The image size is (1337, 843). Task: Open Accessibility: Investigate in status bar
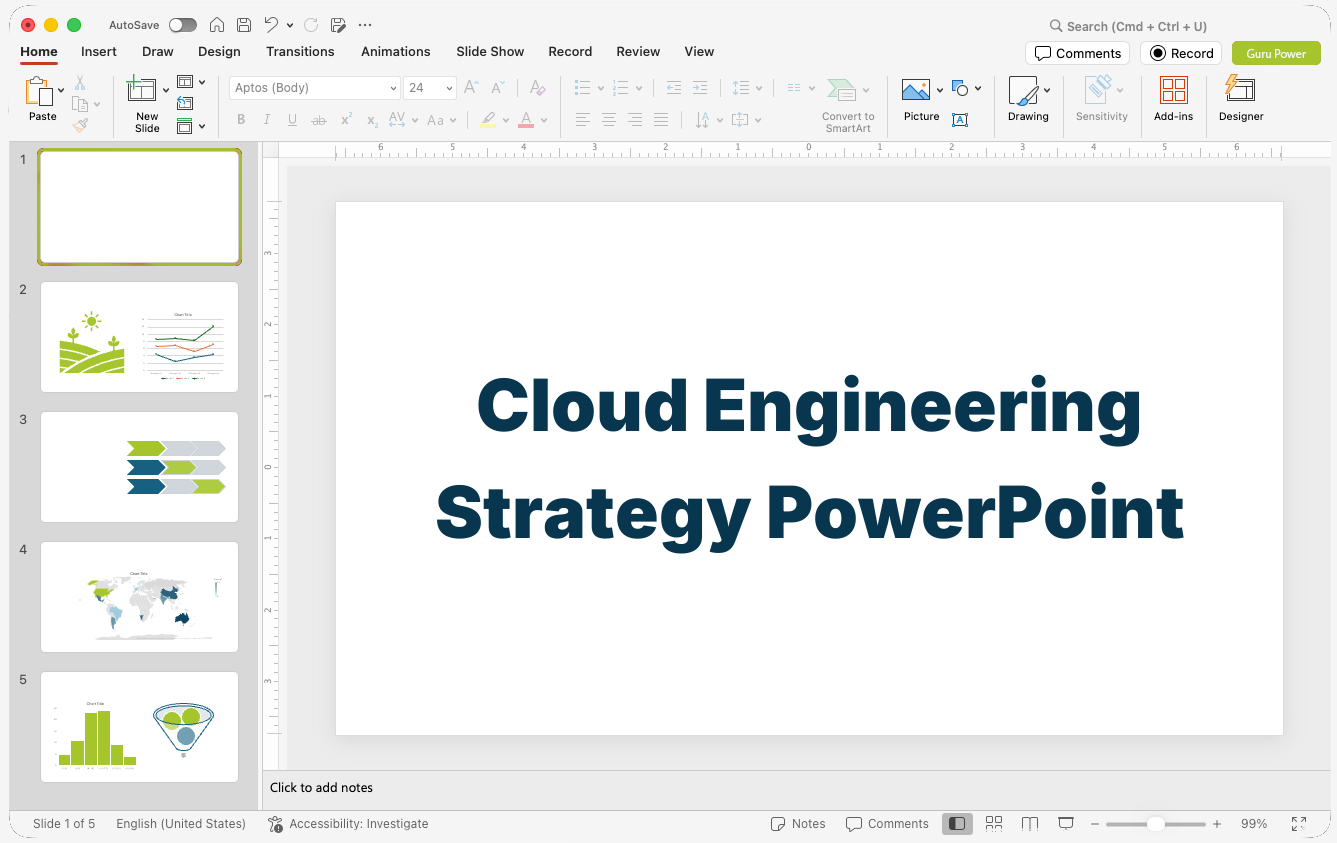tap(348, 824)
